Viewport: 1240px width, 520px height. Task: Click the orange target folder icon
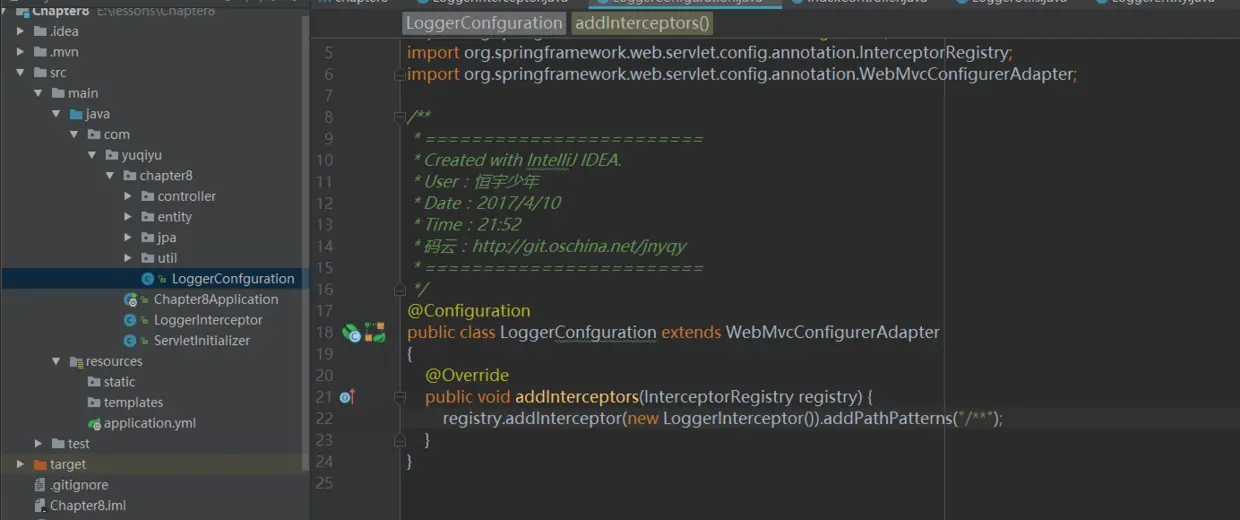pos(40,464)
